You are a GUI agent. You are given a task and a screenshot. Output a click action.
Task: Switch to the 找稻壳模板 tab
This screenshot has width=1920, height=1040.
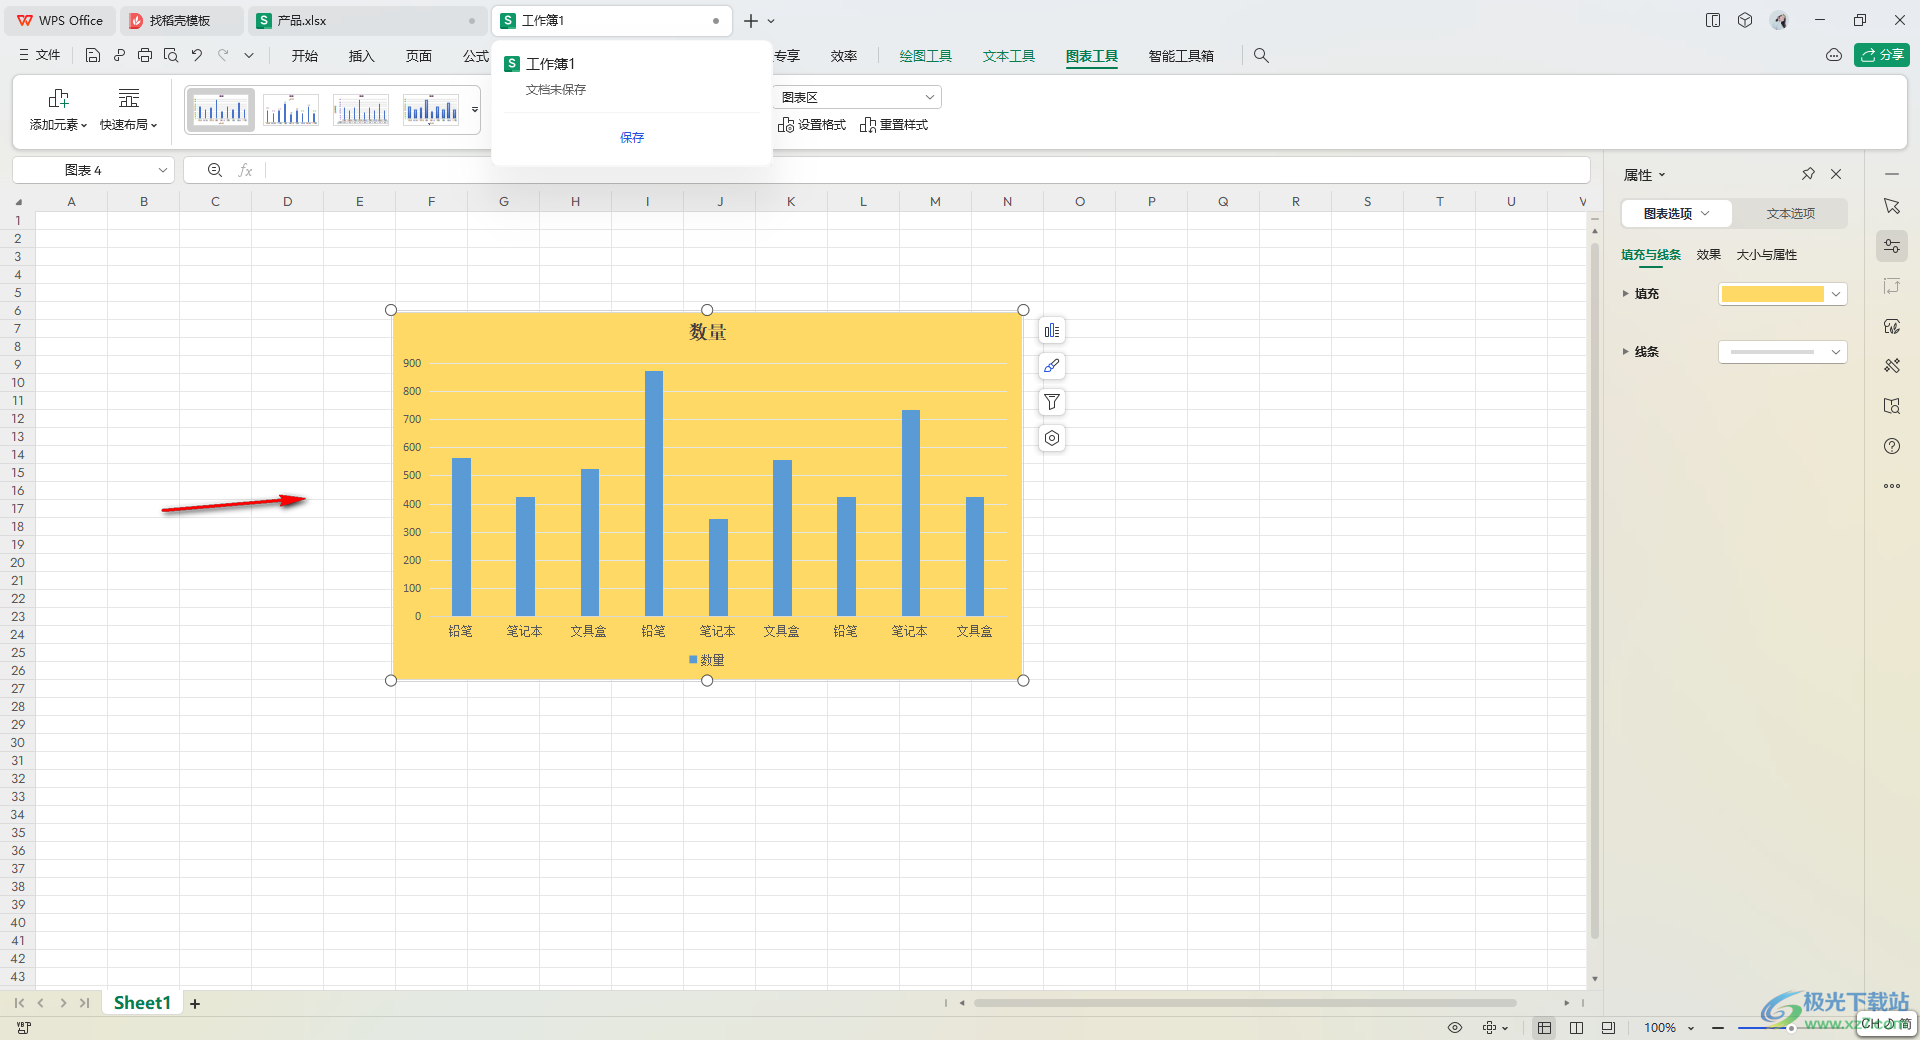[x=180, y=21]
